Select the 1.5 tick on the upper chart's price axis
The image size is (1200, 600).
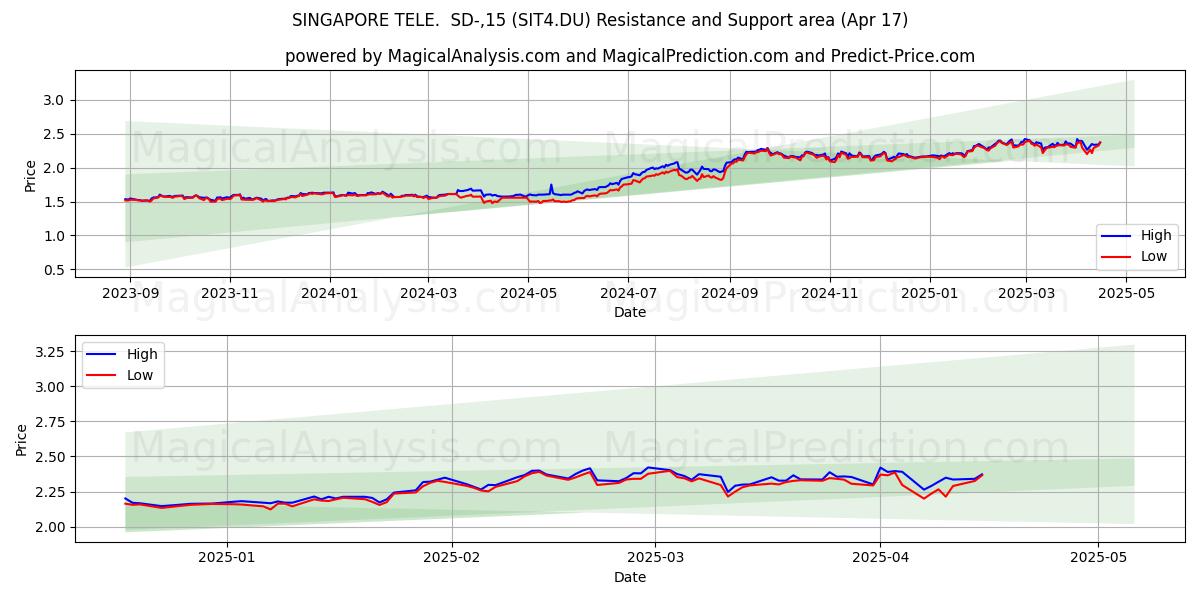pyautogui.click(x=54, y=202)
